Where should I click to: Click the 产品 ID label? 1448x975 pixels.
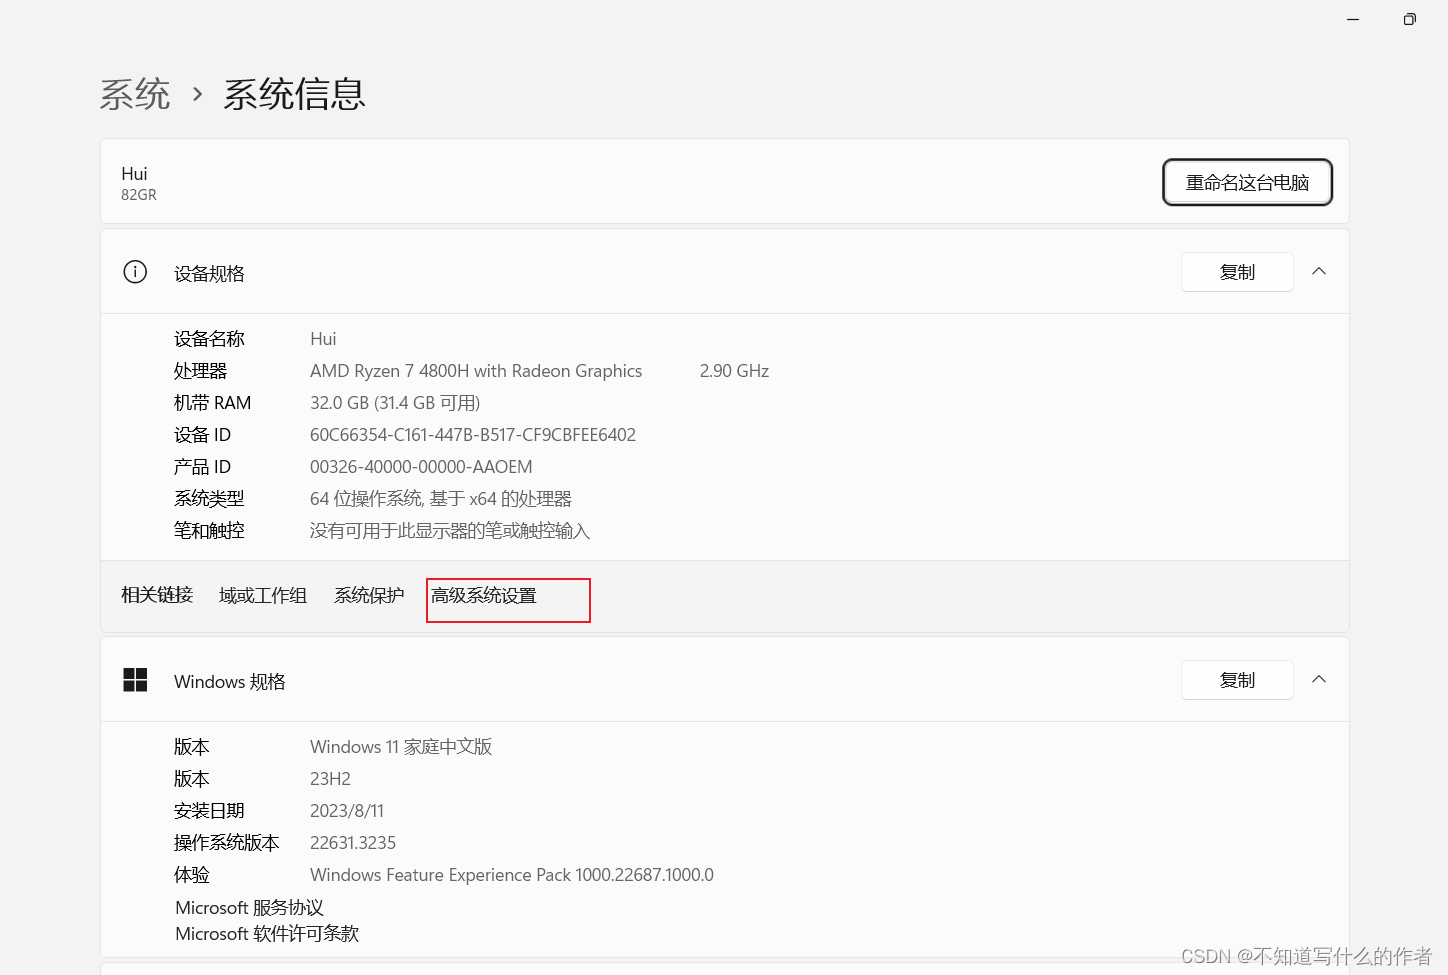pyautogui.click(x=202, y=467)
